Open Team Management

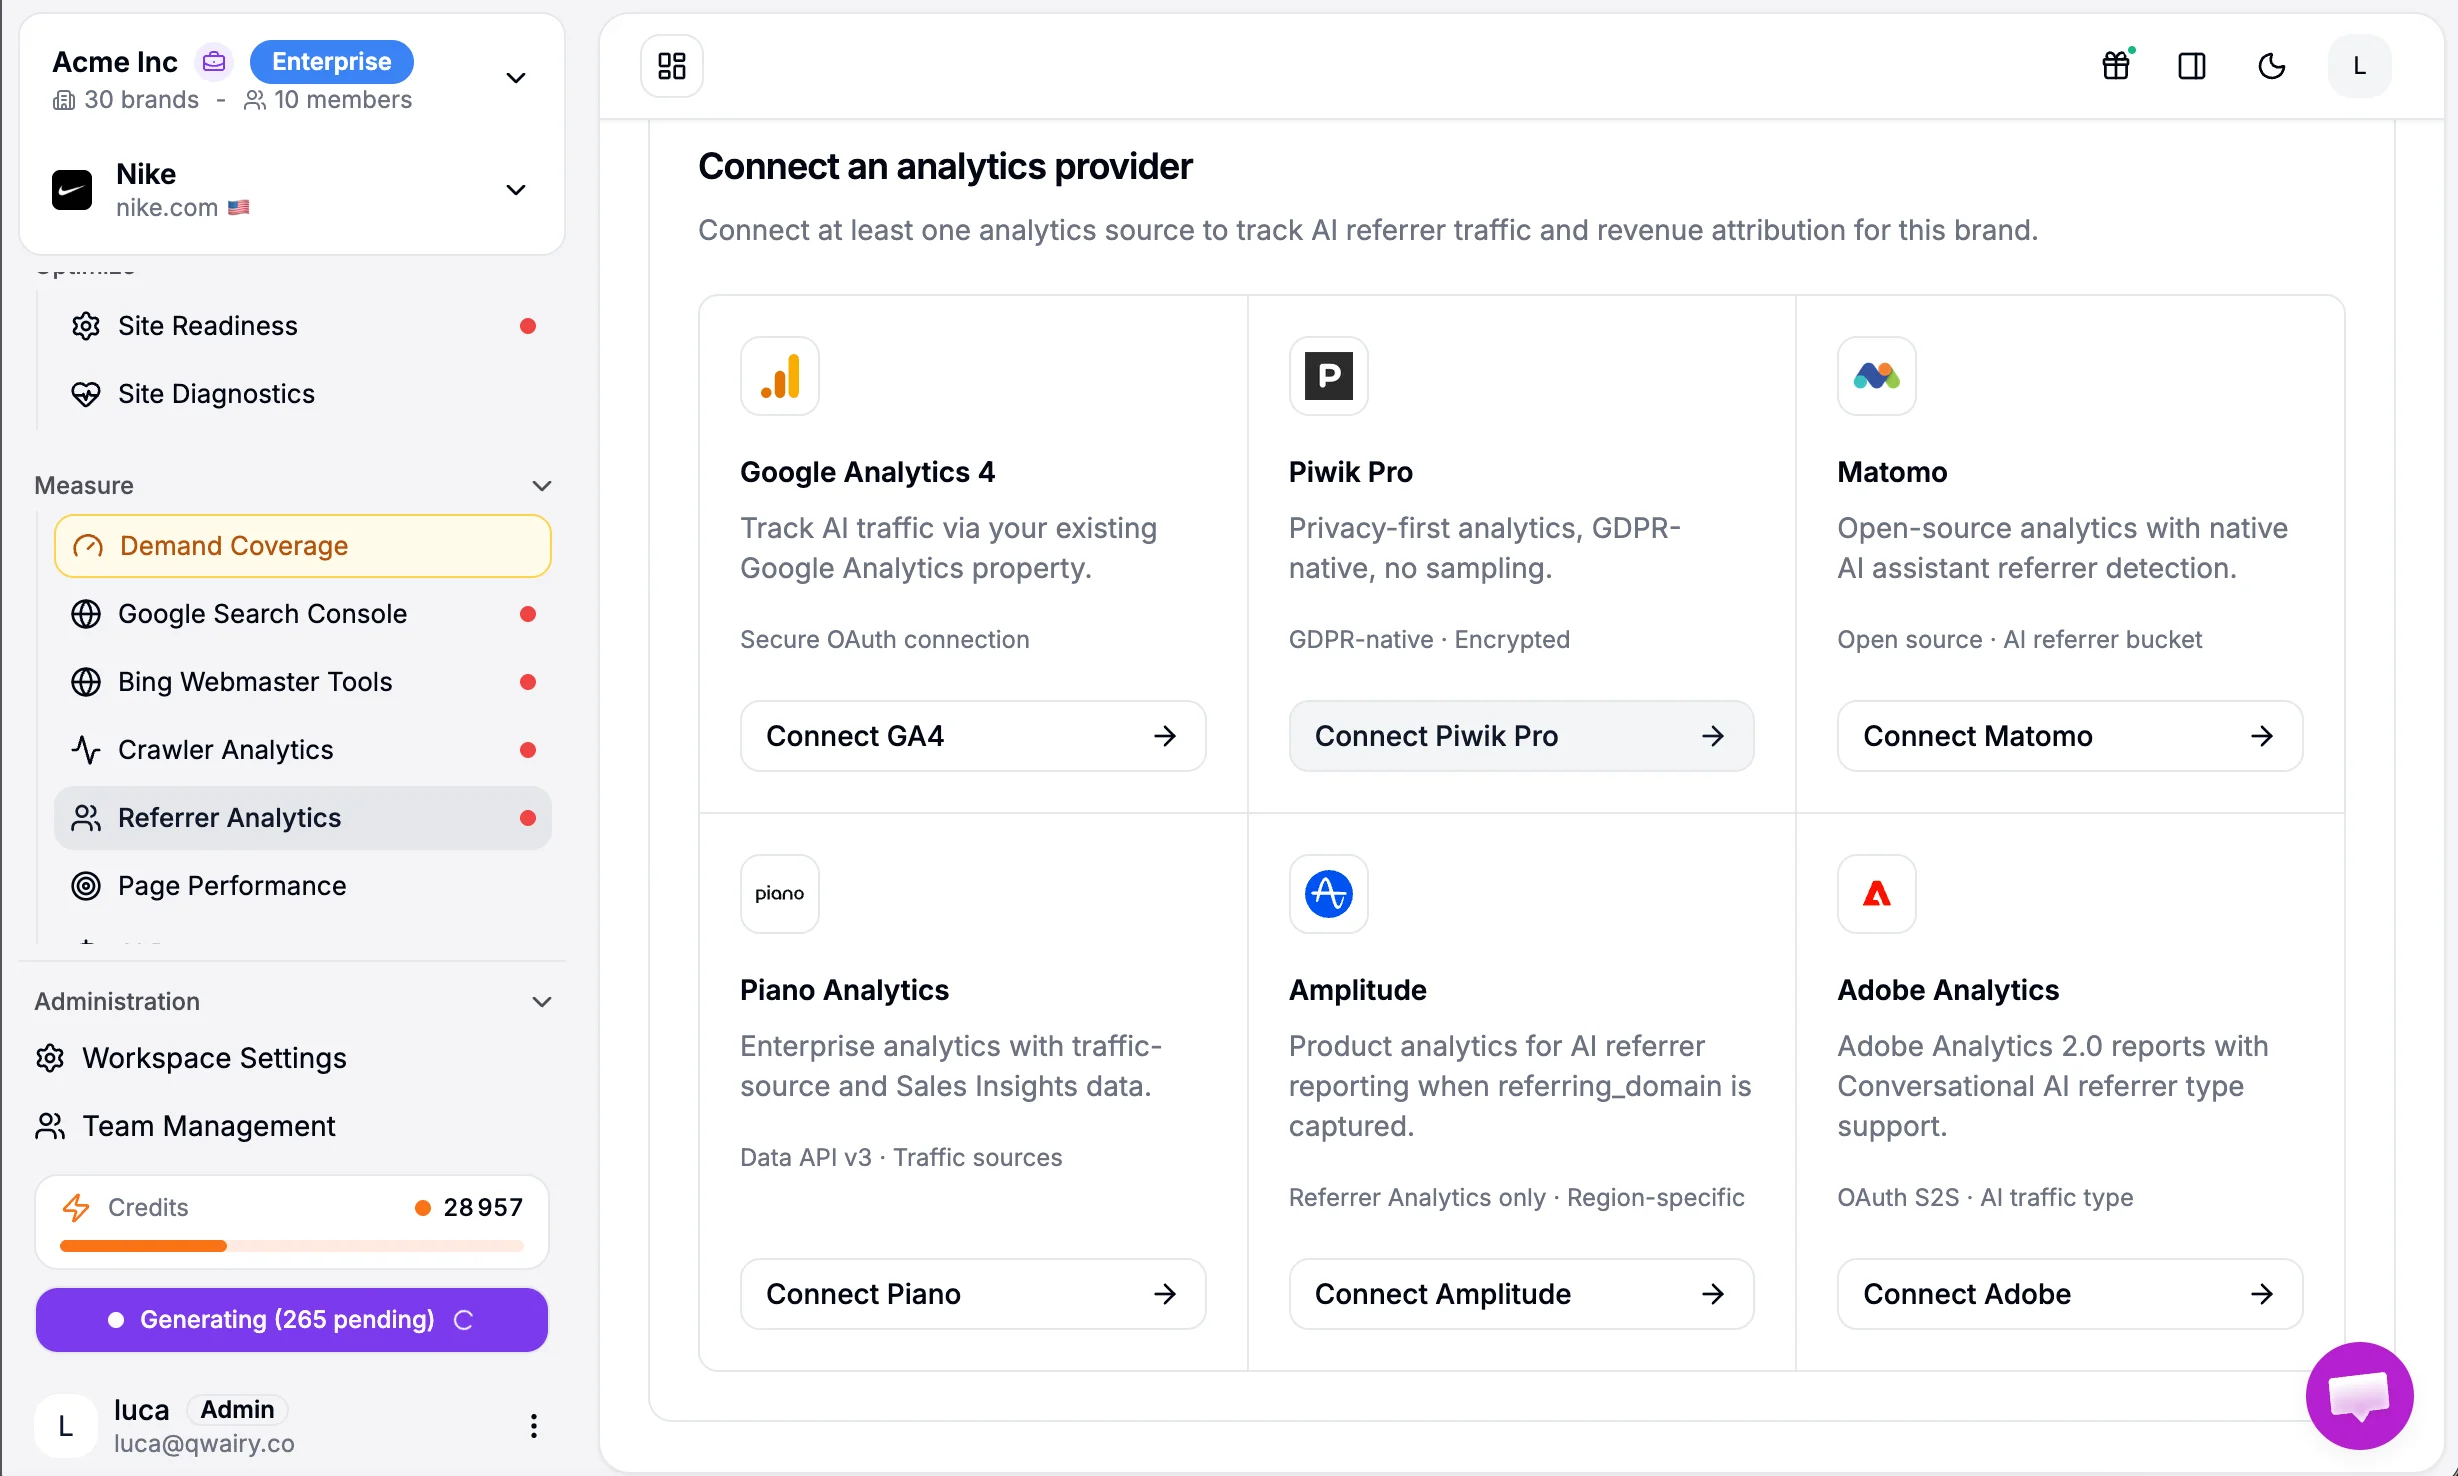[292, 1126]
